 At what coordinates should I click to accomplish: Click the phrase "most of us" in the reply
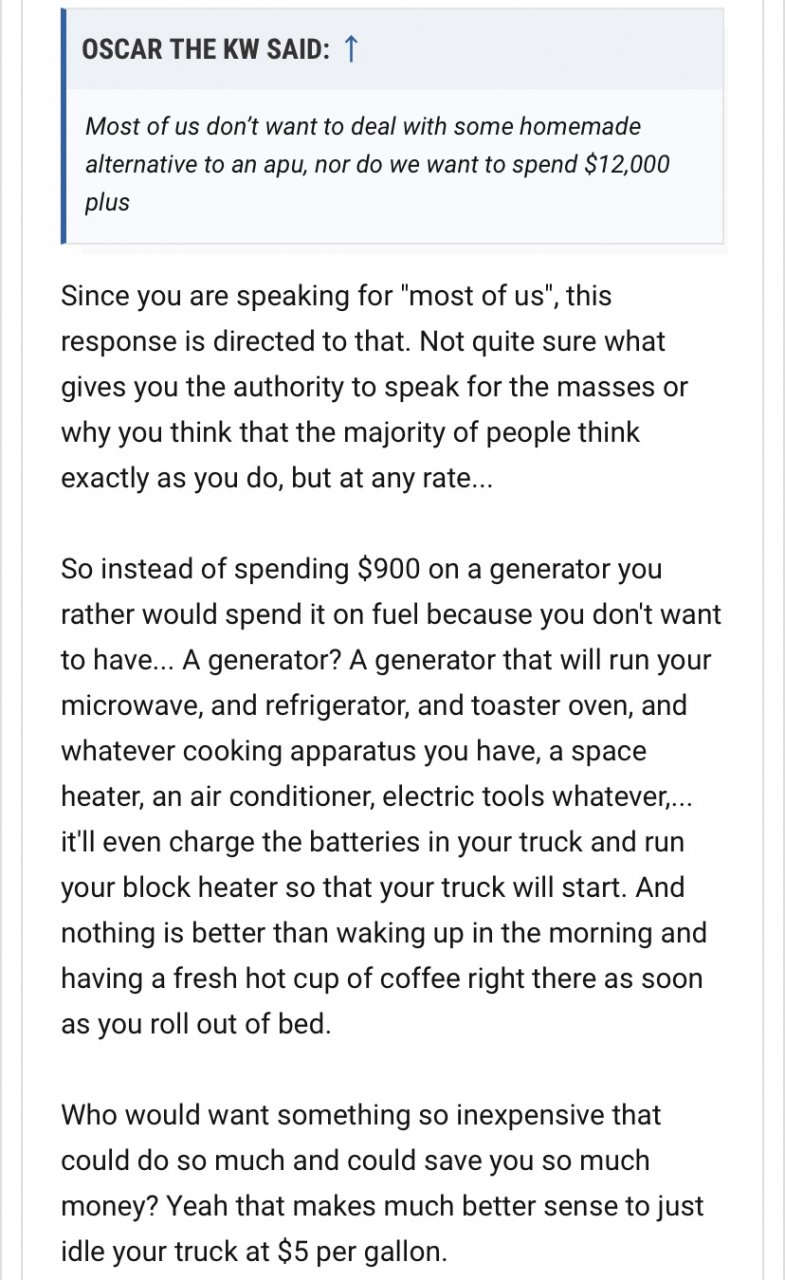tap(477, 296)
